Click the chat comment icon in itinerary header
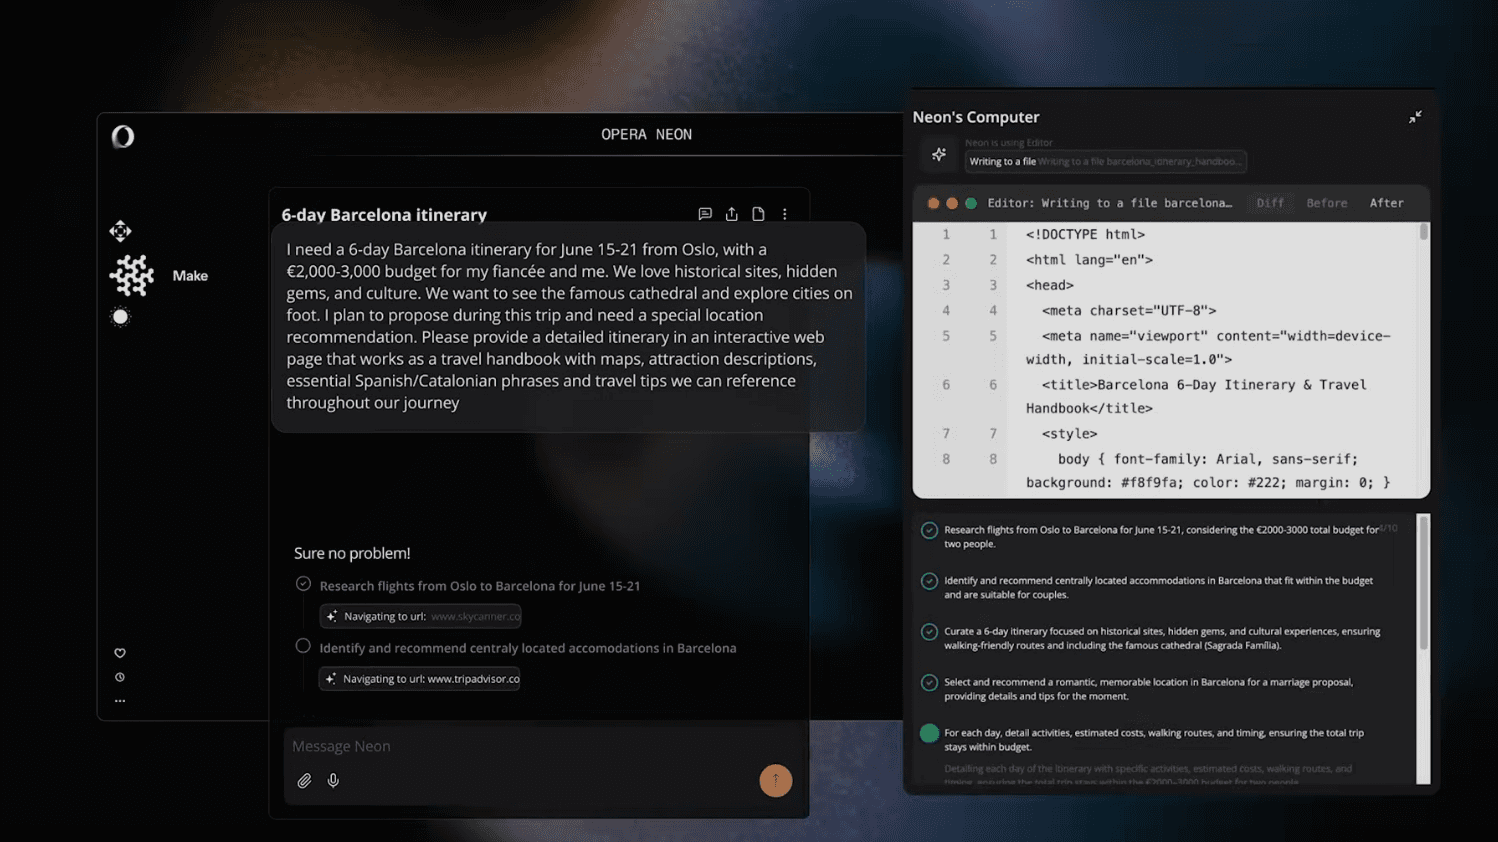Image resolution: width=1498 pixels, height=842 pixels. [x=705, y=214]
